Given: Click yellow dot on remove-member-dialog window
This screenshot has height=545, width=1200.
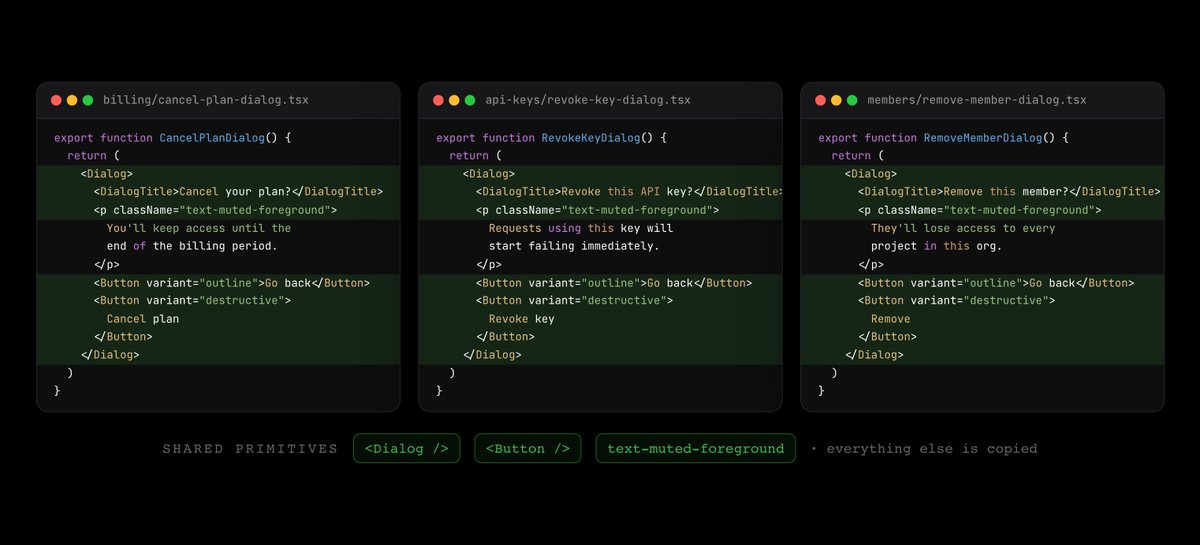Looking at the screenshot, I should click(x=836, y=100).
